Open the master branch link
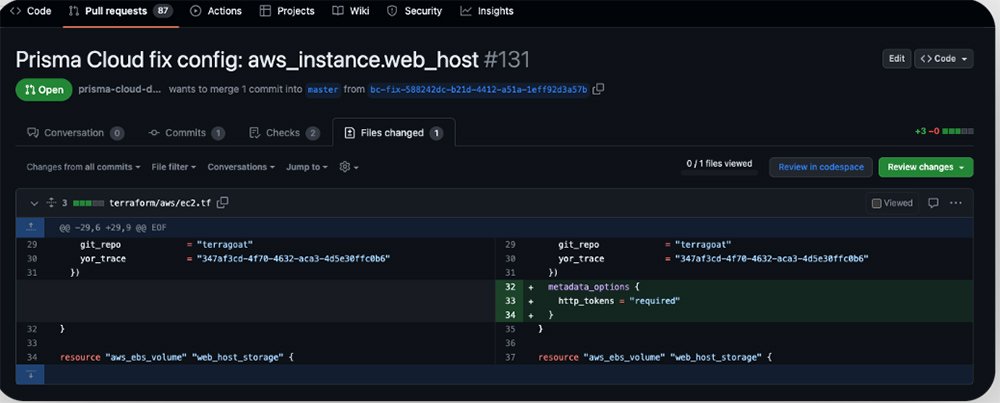The height and width of the screenshot is (403, 1000). (323, 89)
